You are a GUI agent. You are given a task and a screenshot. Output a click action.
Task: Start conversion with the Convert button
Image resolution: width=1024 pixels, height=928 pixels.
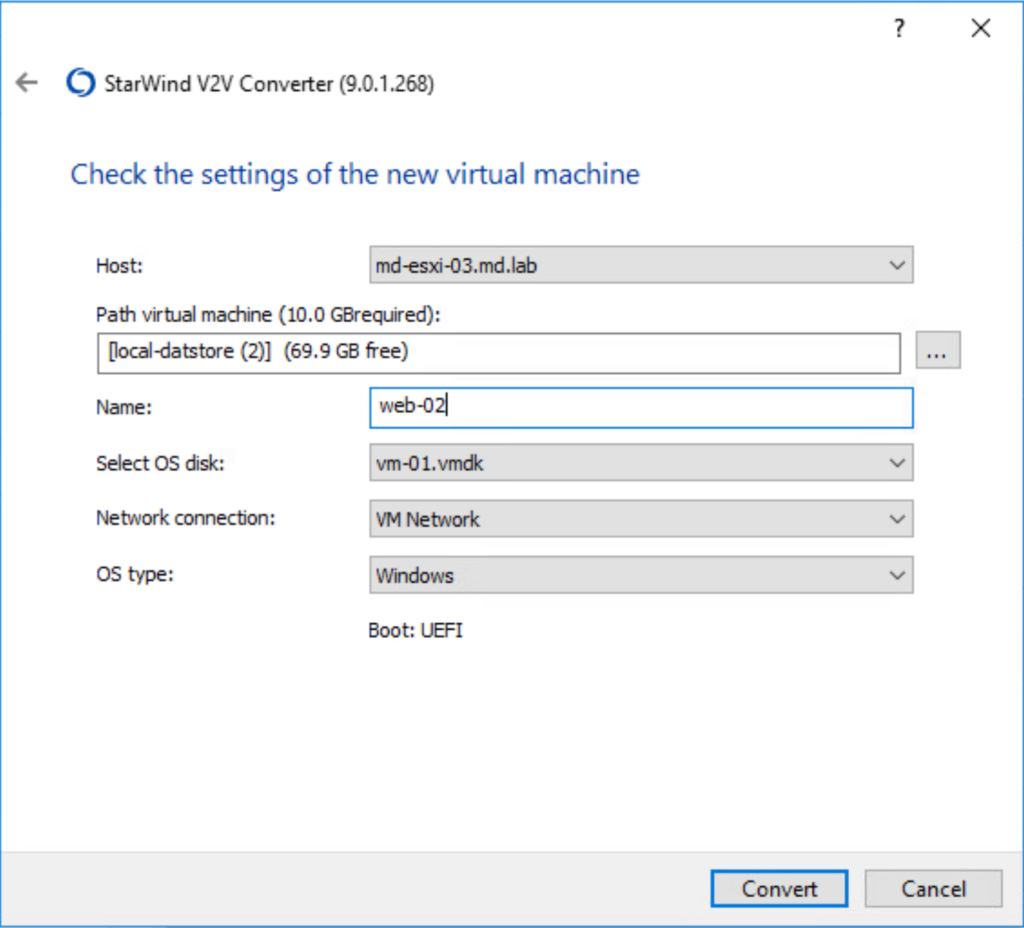click(x=779, y=889)
